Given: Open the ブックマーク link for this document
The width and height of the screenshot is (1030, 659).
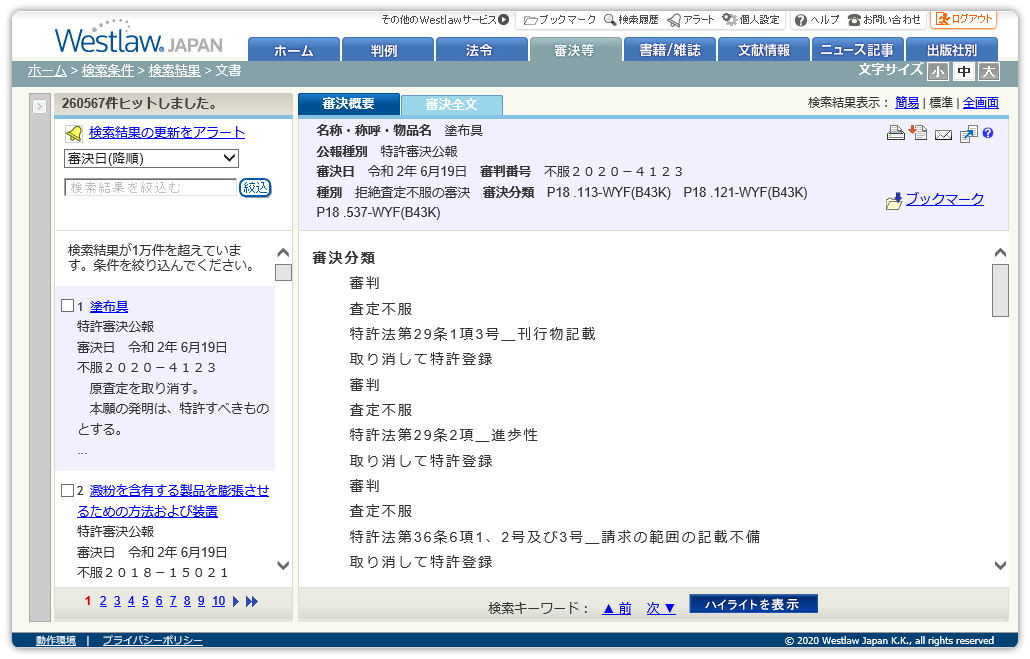Looking at the screenshot, I should coord(941,200).
